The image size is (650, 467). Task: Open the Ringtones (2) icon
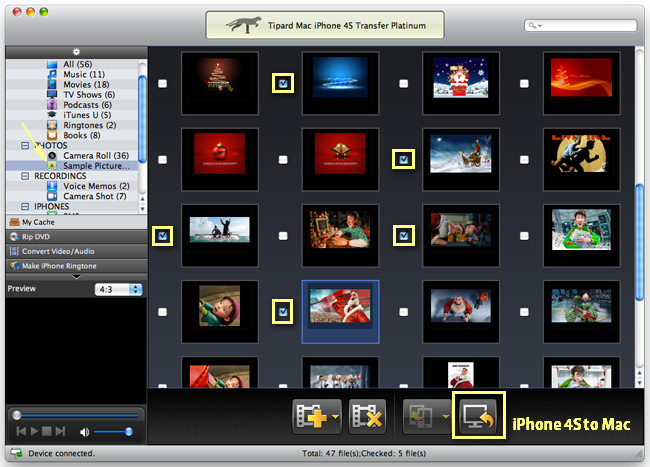coord(52,125)
